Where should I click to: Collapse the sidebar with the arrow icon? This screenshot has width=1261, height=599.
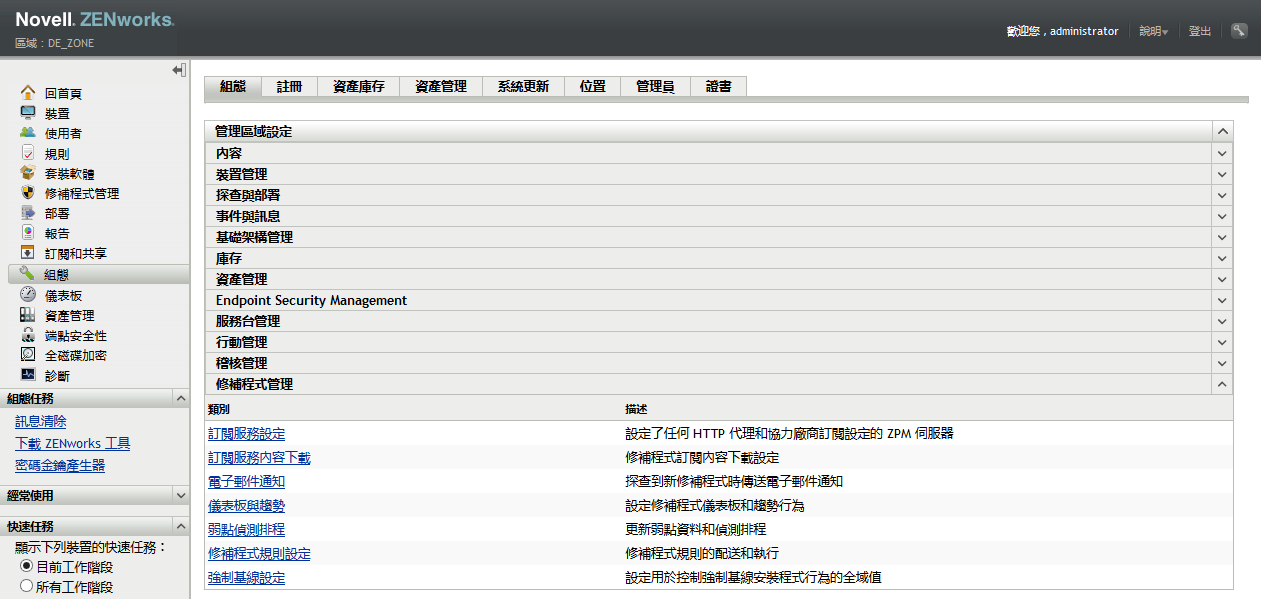(x=178, y=70)
